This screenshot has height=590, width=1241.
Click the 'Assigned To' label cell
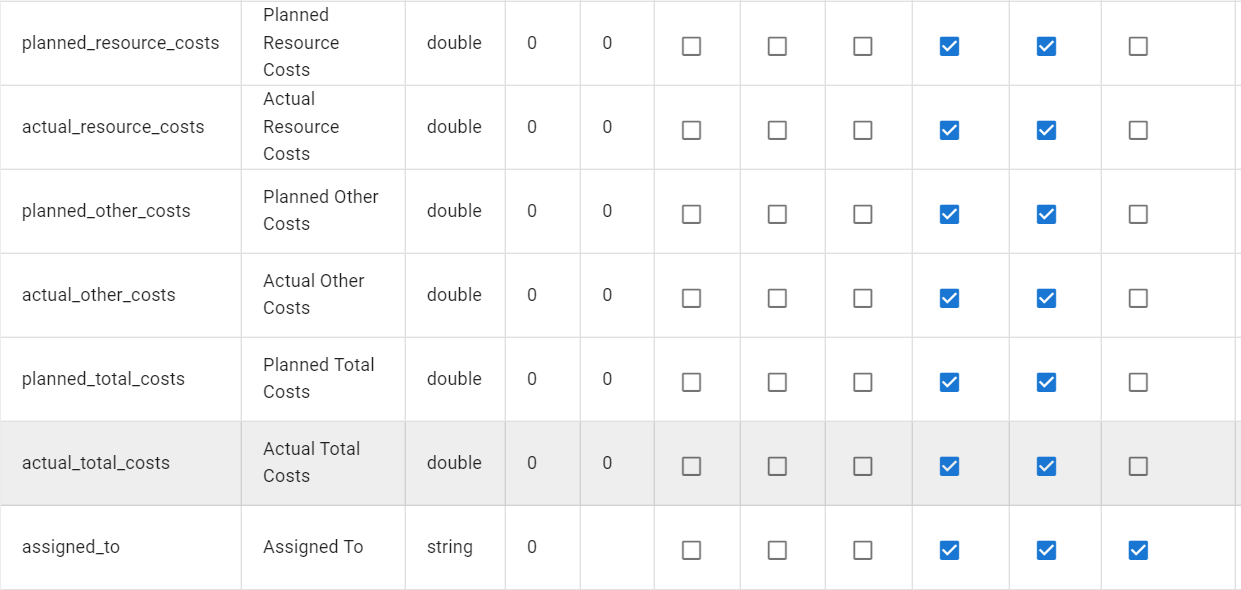click(313, 547)
